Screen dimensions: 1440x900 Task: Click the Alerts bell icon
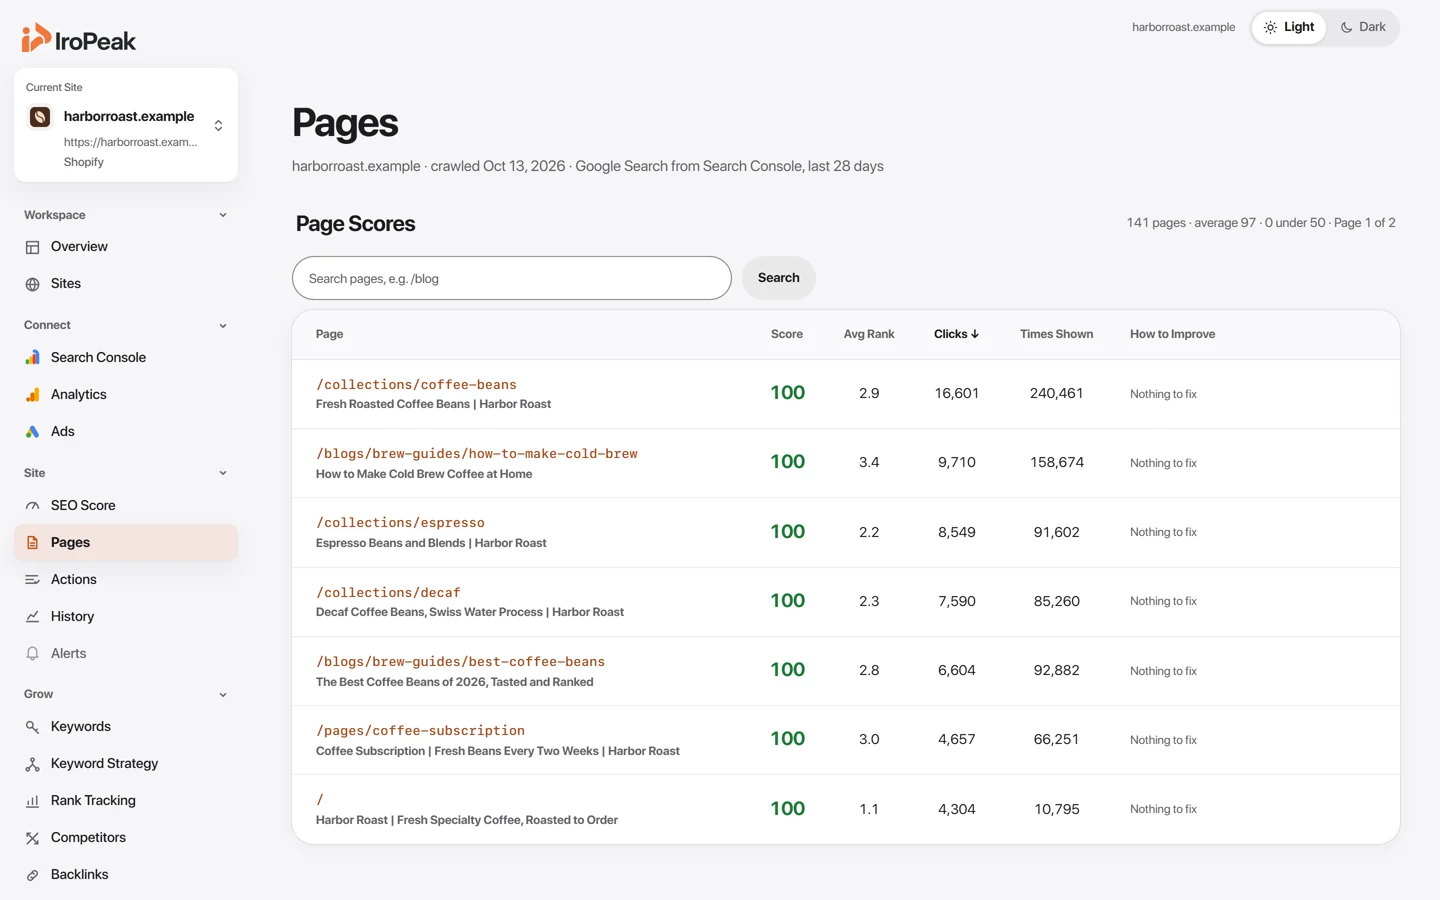pos(32,654)
